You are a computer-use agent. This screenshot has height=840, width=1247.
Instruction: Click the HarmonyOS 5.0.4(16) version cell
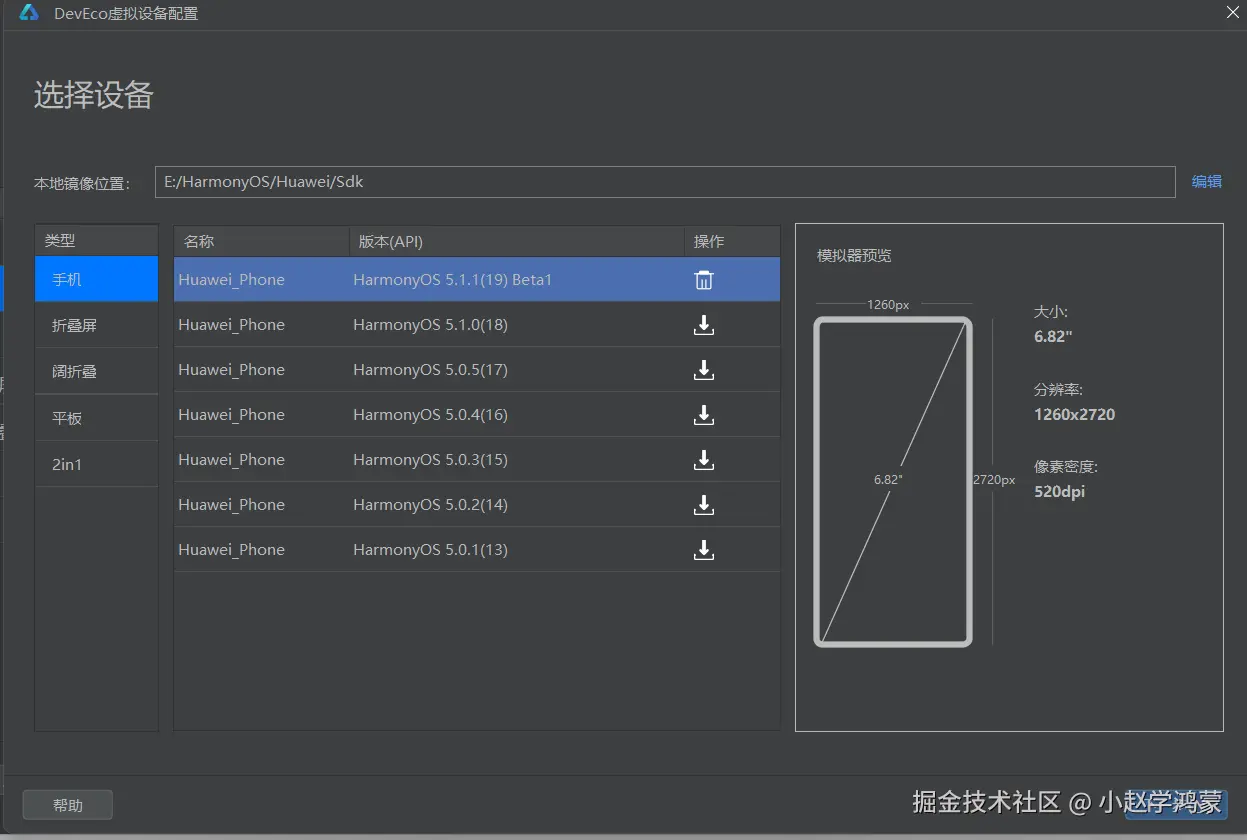click(x=431, y=415)
